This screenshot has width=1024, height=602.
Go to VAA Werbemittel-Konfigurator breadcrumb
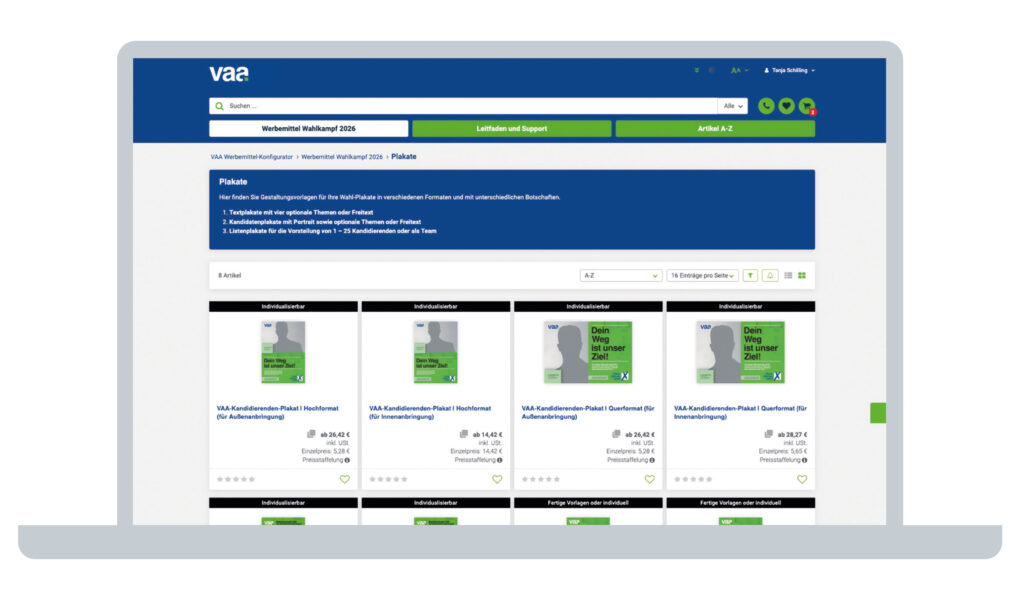(251, 157)
